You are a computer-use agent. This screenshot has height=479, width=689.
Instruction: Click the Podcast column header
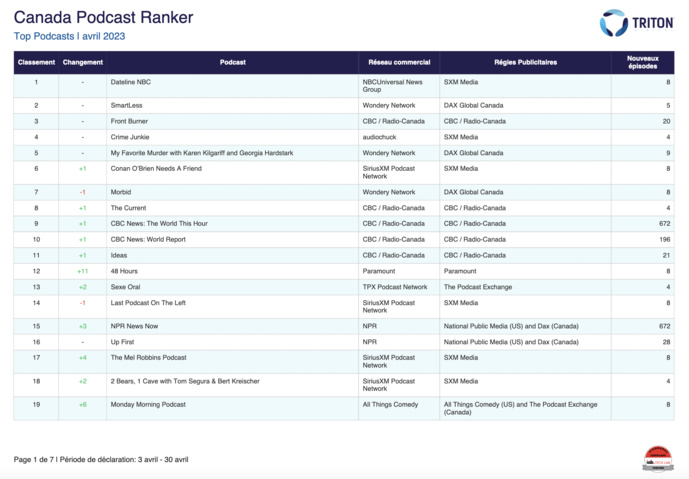click(232, 62)
